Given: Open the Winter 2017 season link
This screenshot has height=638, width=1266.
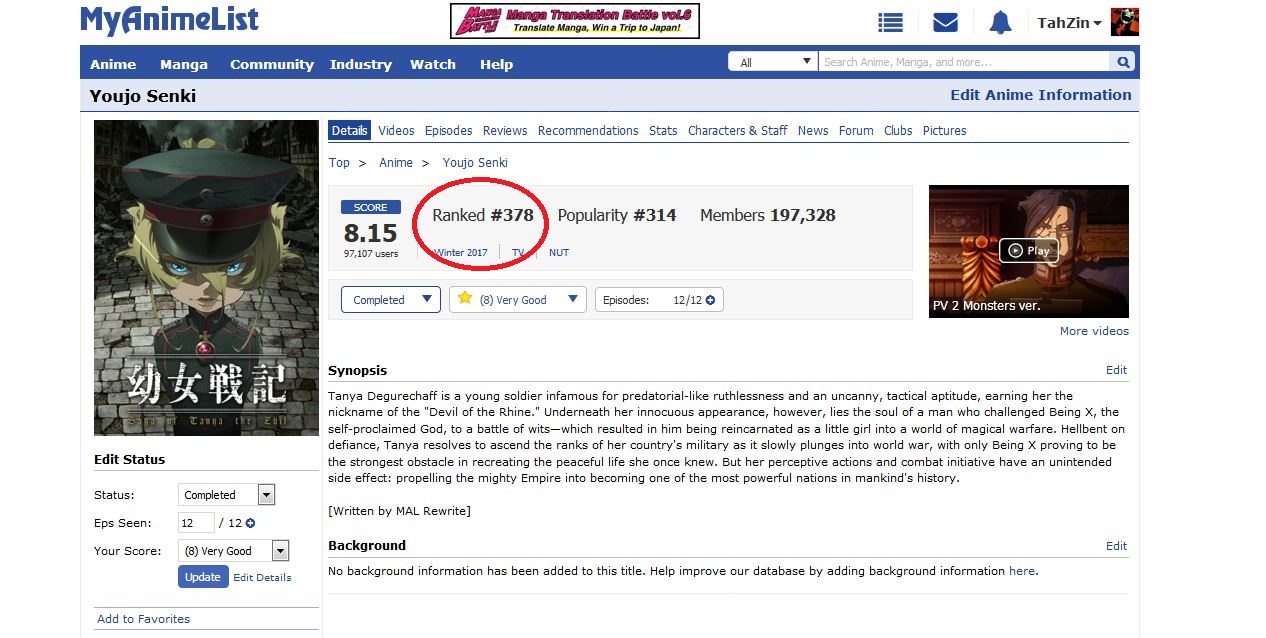Looking at the screenshot, I should click(461, 253).
